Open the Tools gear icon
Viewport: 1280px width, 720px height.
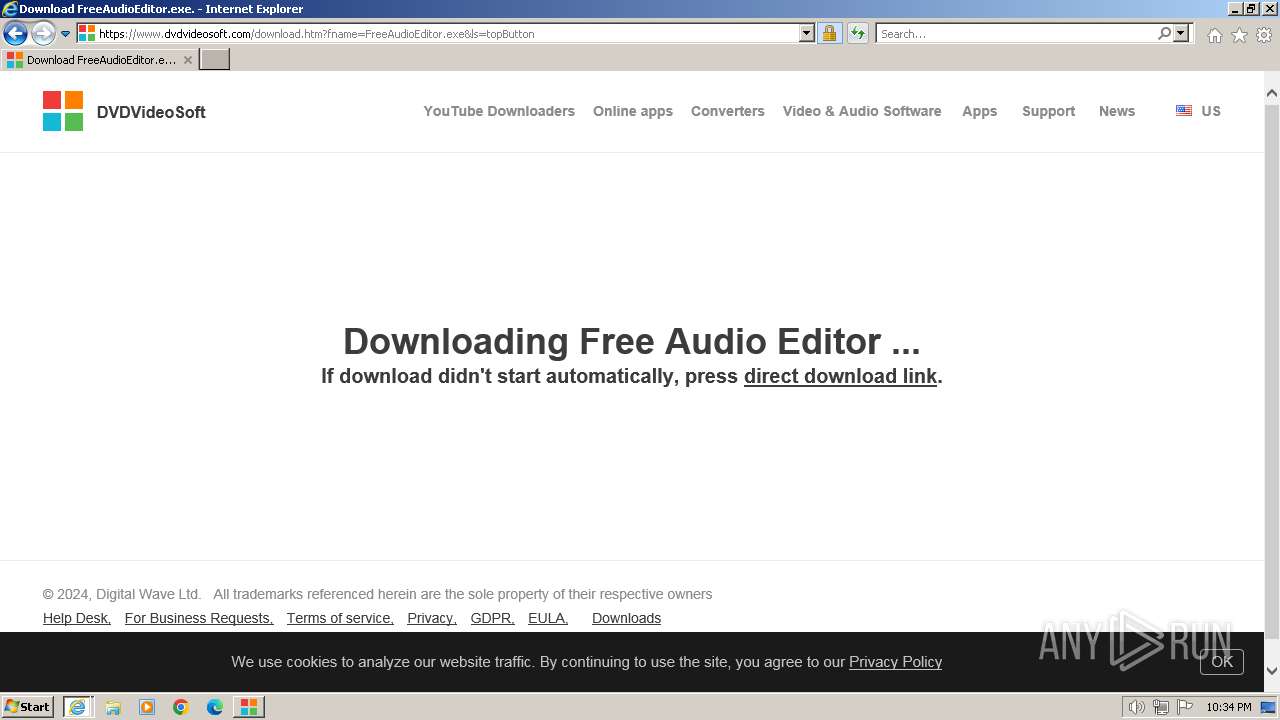(1264, 35)
